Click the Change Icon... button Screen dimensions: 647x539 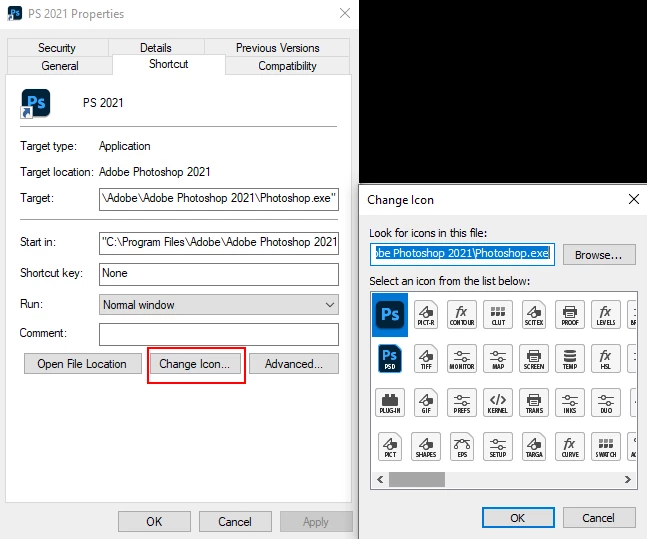[x=195, y=364]
